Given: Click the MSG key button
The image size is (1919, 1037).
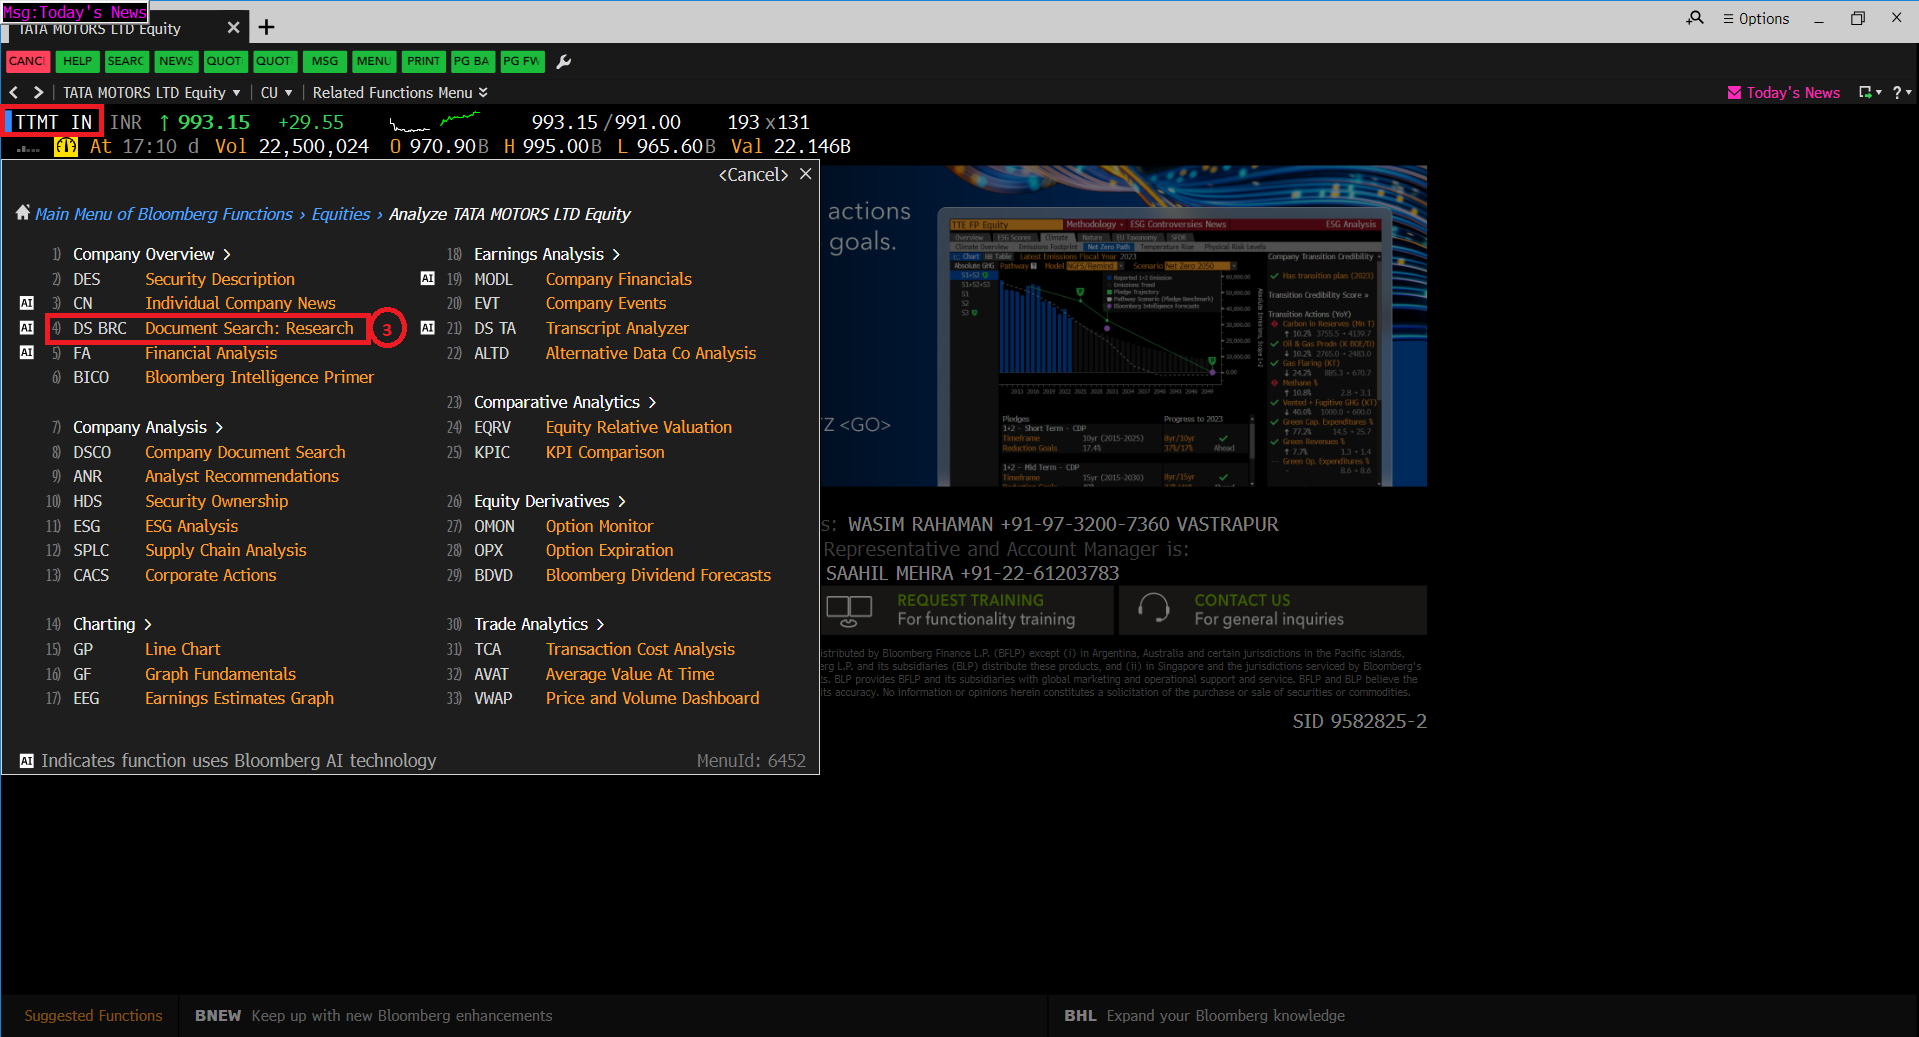Looking at the screenshot, I should pyautogui.click(x=325, y=61).
